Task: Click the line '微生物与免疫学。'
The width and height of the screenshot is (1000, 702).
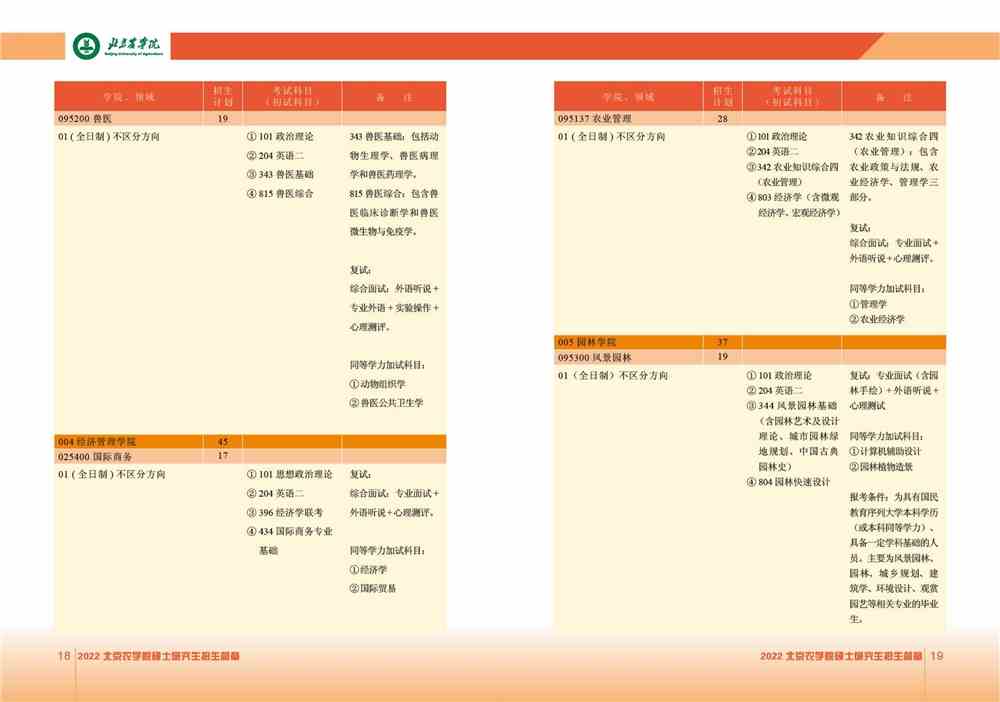Action: click(x=383, y=232)
